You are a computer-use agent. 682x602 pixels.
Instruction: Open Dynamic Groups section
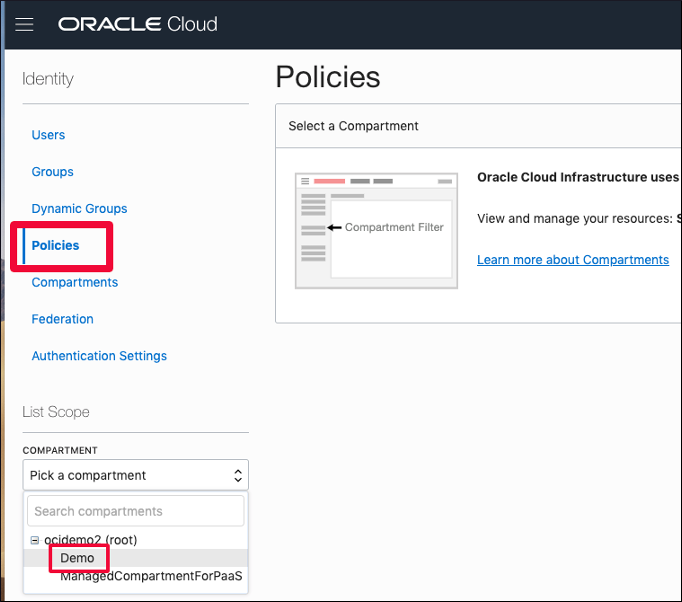pyautogui.click(x=79, y=209)
